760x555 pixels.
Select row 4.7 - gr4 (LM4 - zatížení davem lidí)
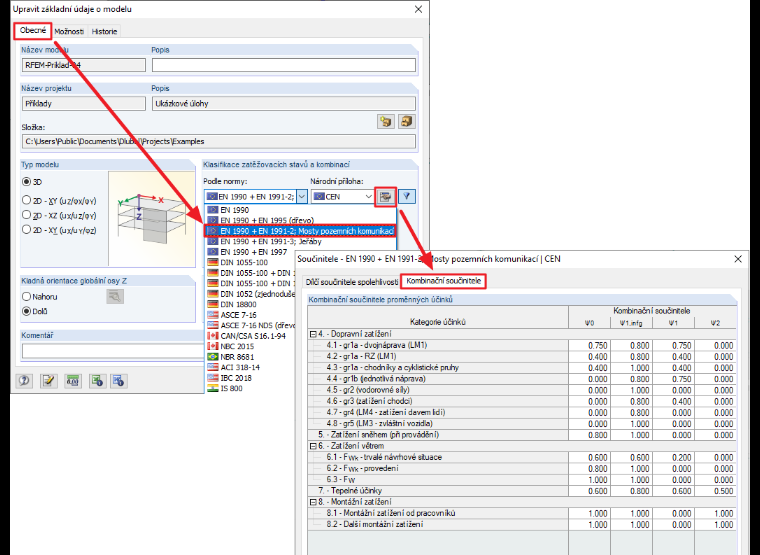tap(522, 412)
